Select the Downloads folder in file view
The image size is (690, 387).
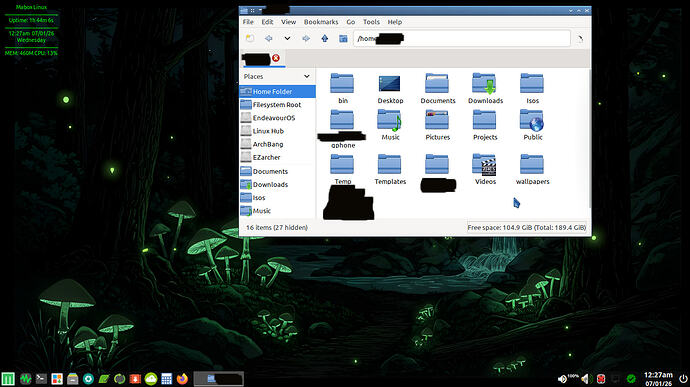(x=484, y=84)
